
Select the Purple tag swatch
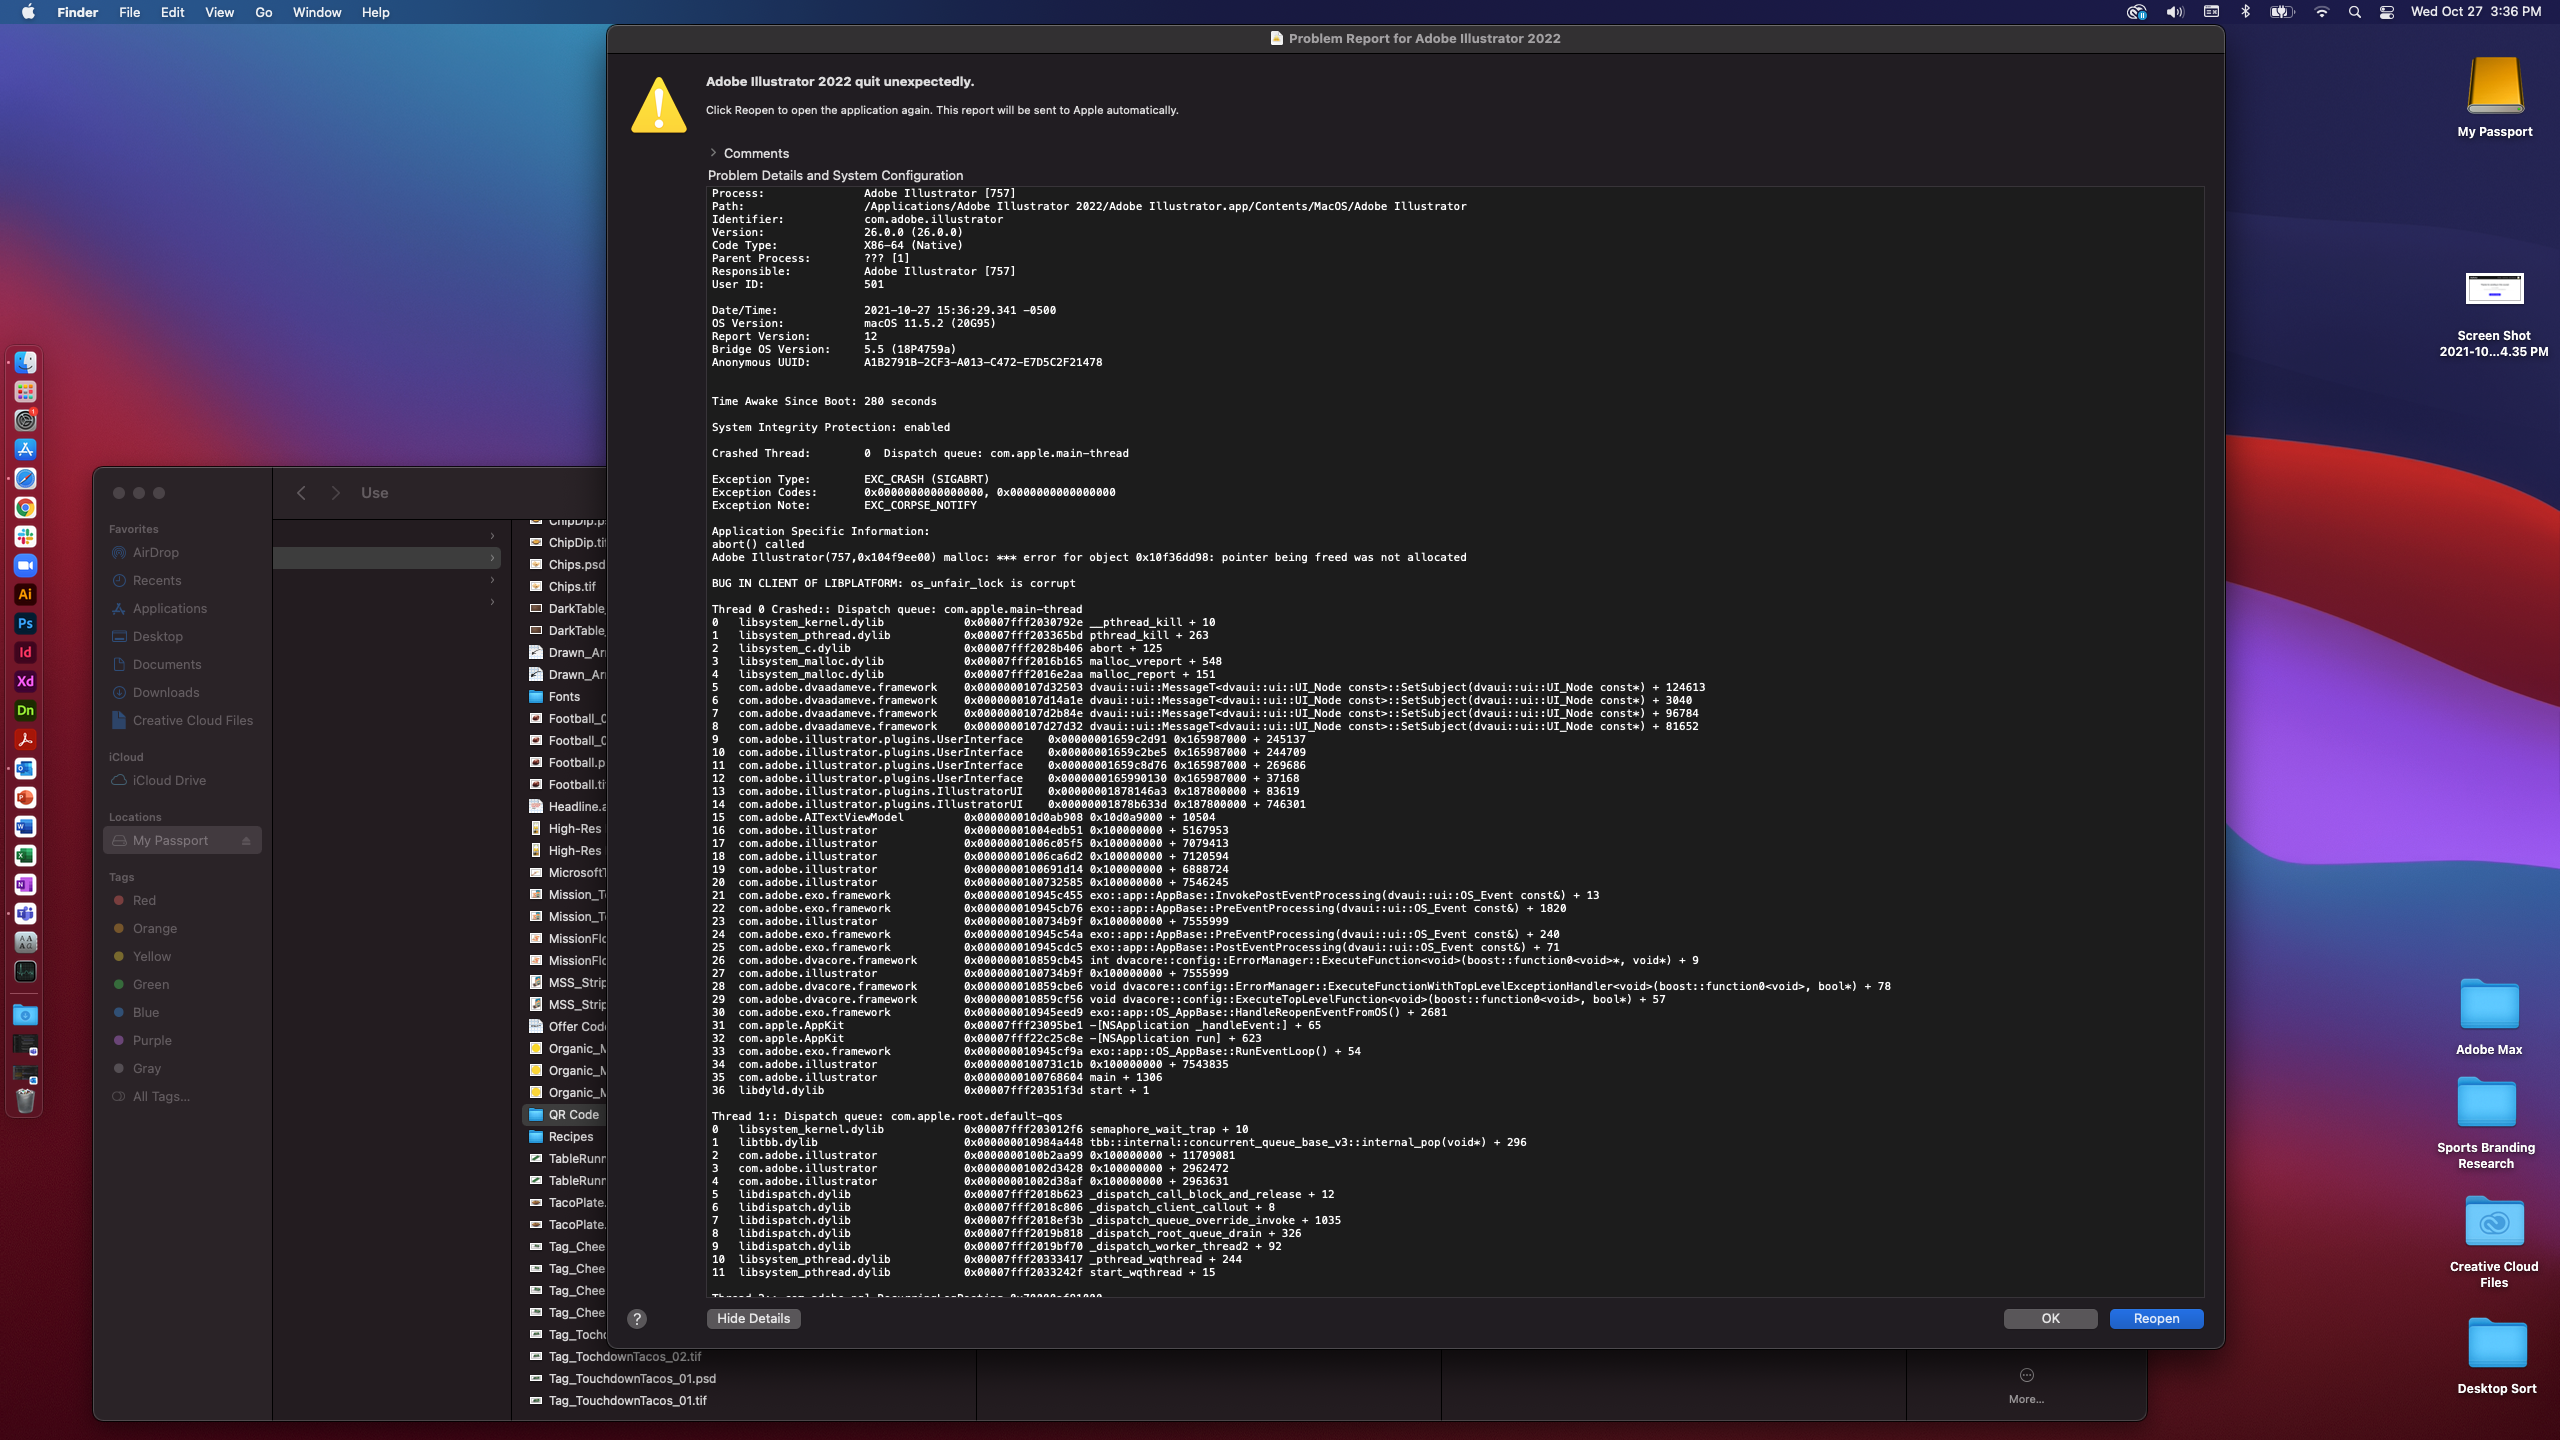pyautogui.click(x=122, y=1040)
